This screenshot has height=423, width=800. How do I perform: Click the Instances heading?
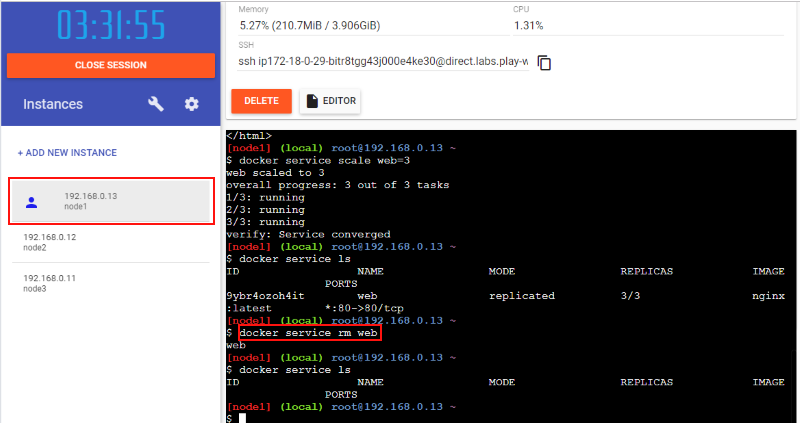pyautogui.click(x=53, y=104)
